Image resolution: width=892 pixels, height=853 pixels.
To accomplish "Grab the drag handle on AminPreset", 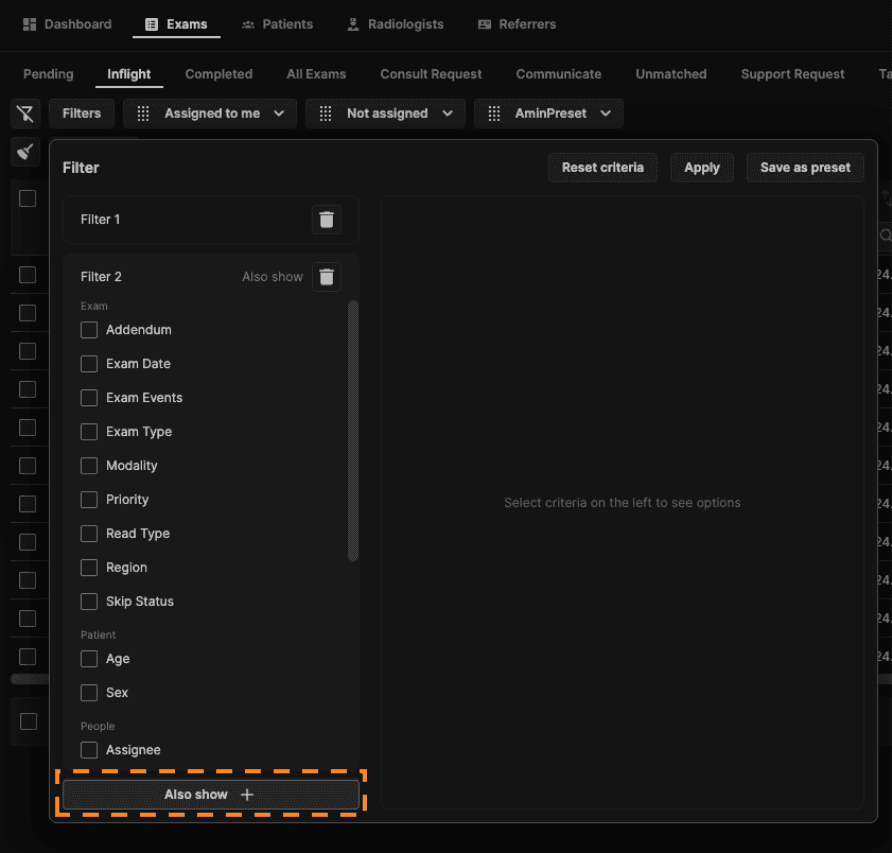I will [494, 113].
